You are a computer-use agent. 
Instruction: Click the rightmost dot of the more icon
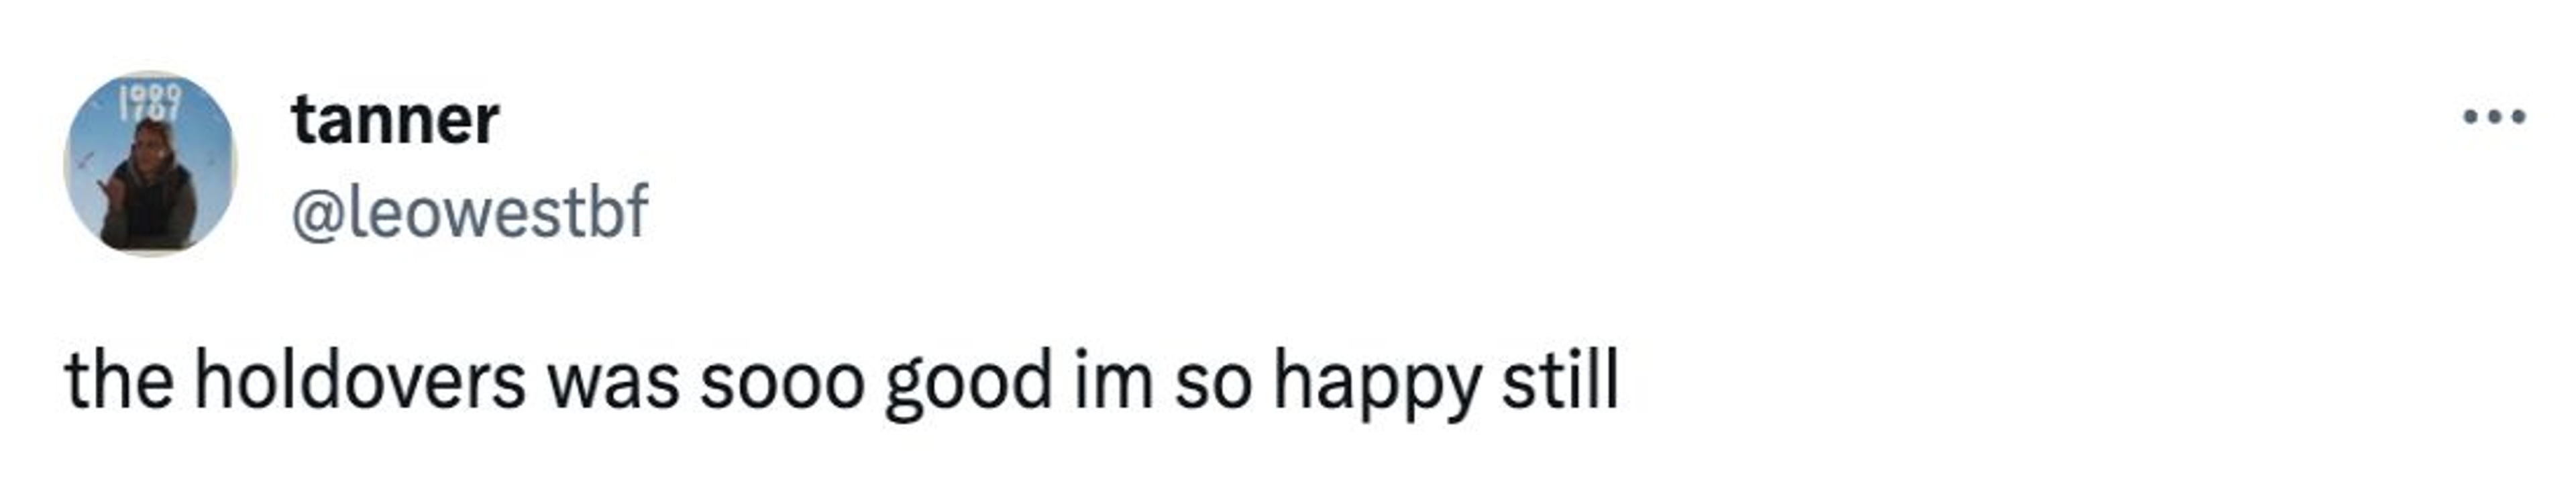(x=2519, y=118)
